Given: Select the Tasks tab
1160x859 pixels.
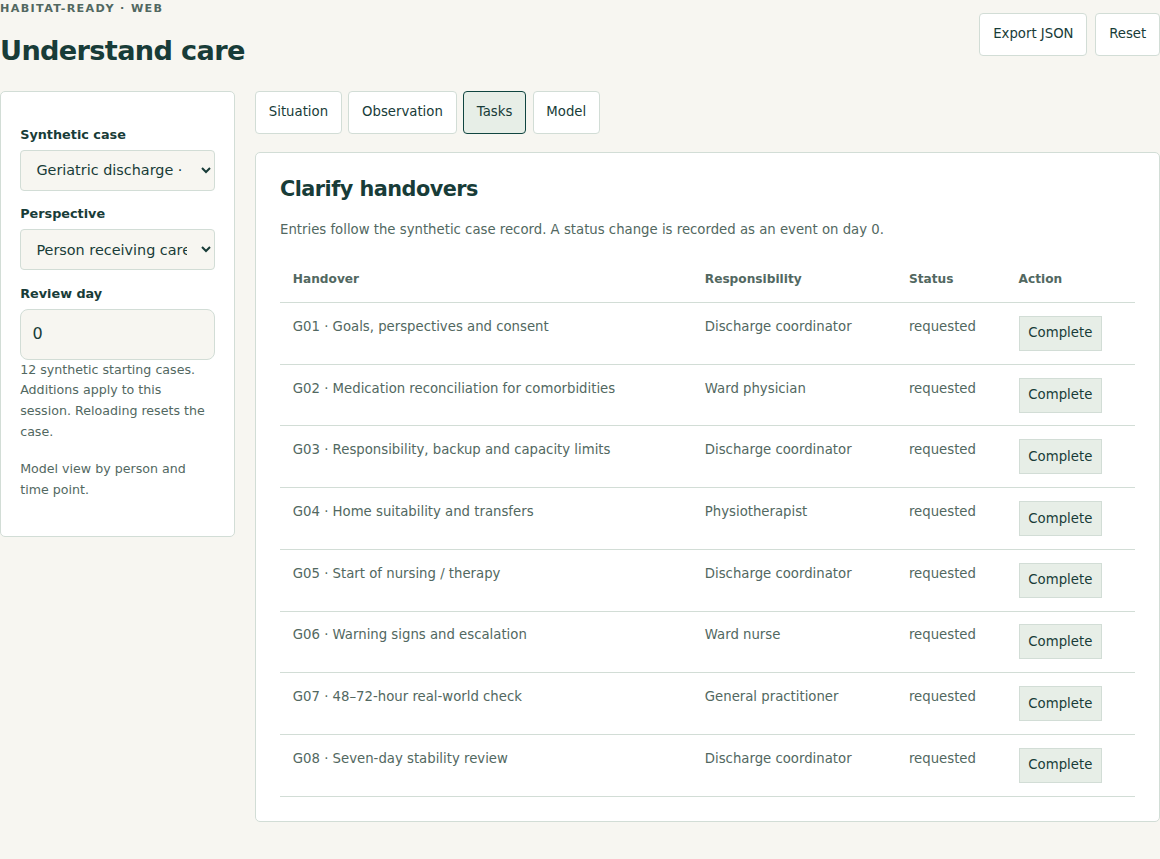Looking at the screenshot, I should point(494,112).
